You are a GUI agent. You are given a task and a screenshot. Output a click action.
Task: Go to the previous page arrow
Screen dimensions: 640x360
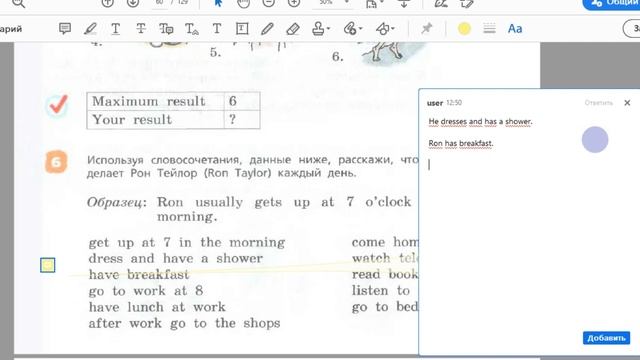pos(107,3)
